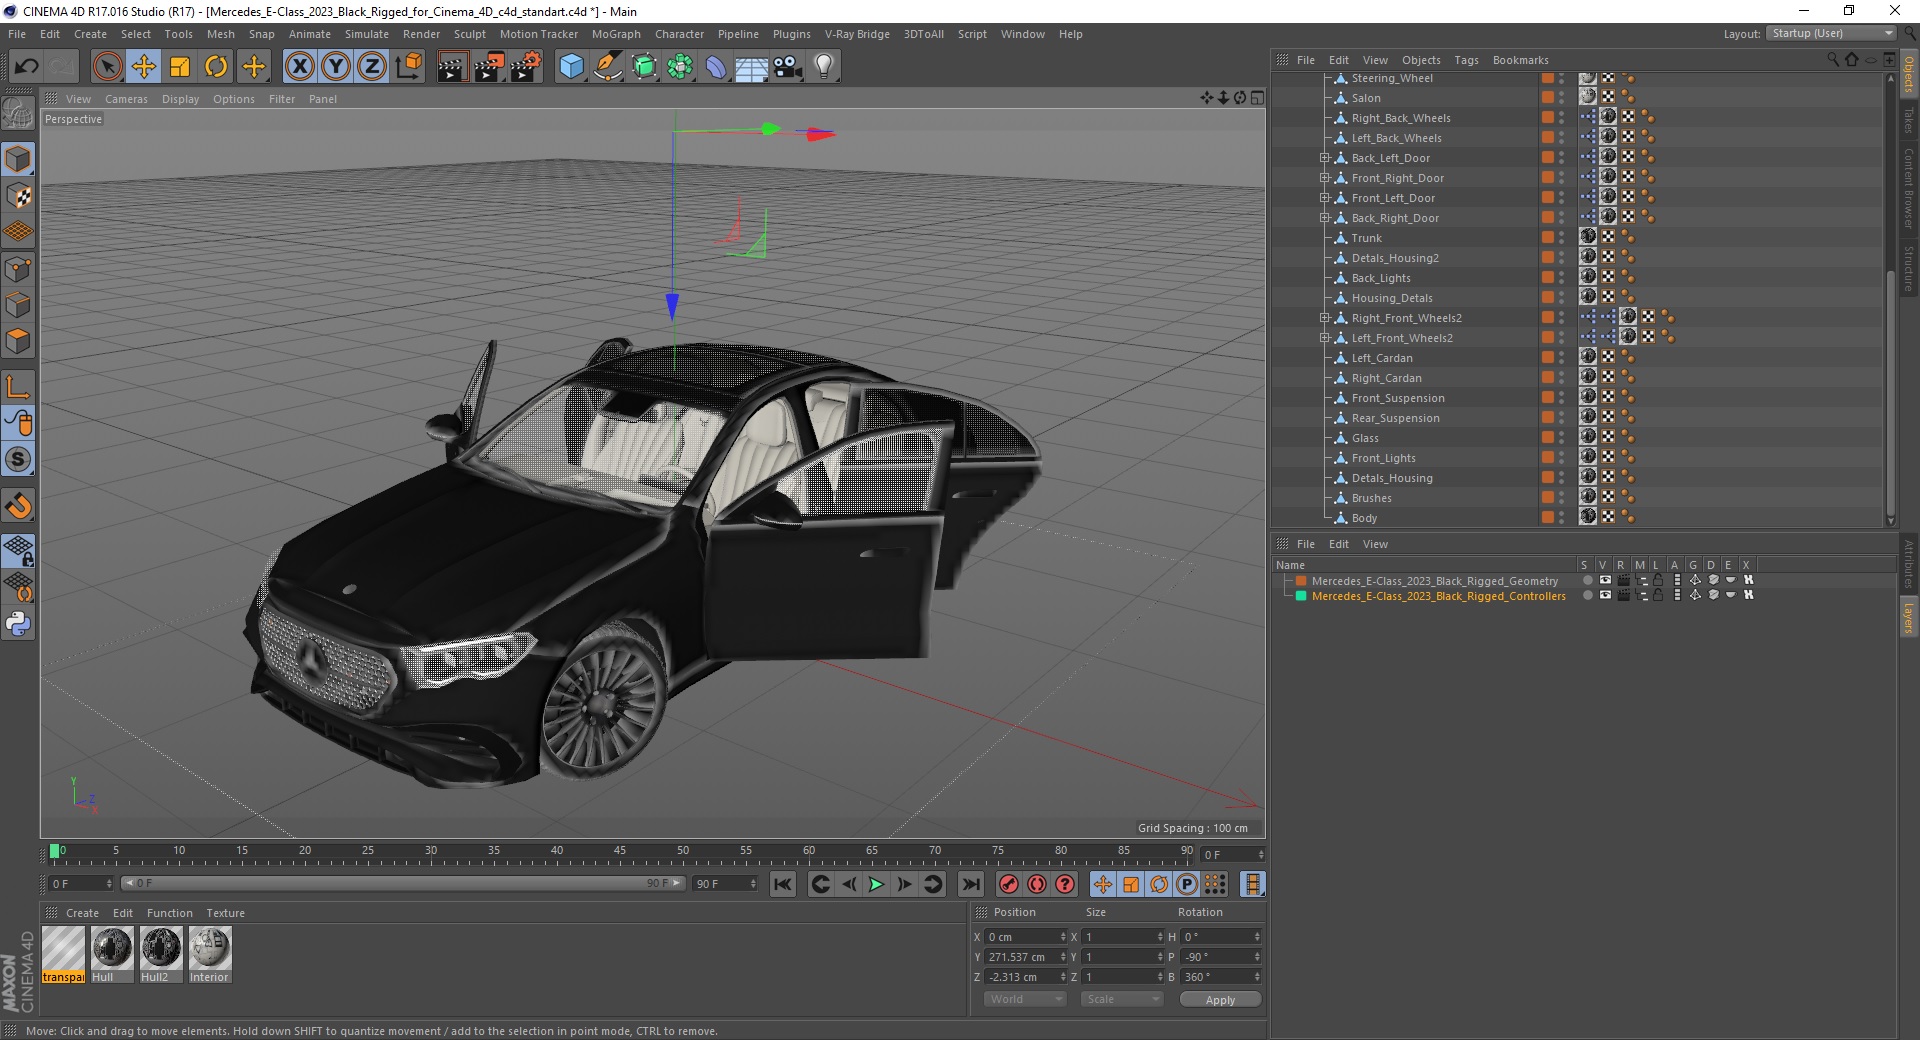The image size is (1920, 1040).
Task: Toggle Trunk object layer color square
Action: point(1547,238)
